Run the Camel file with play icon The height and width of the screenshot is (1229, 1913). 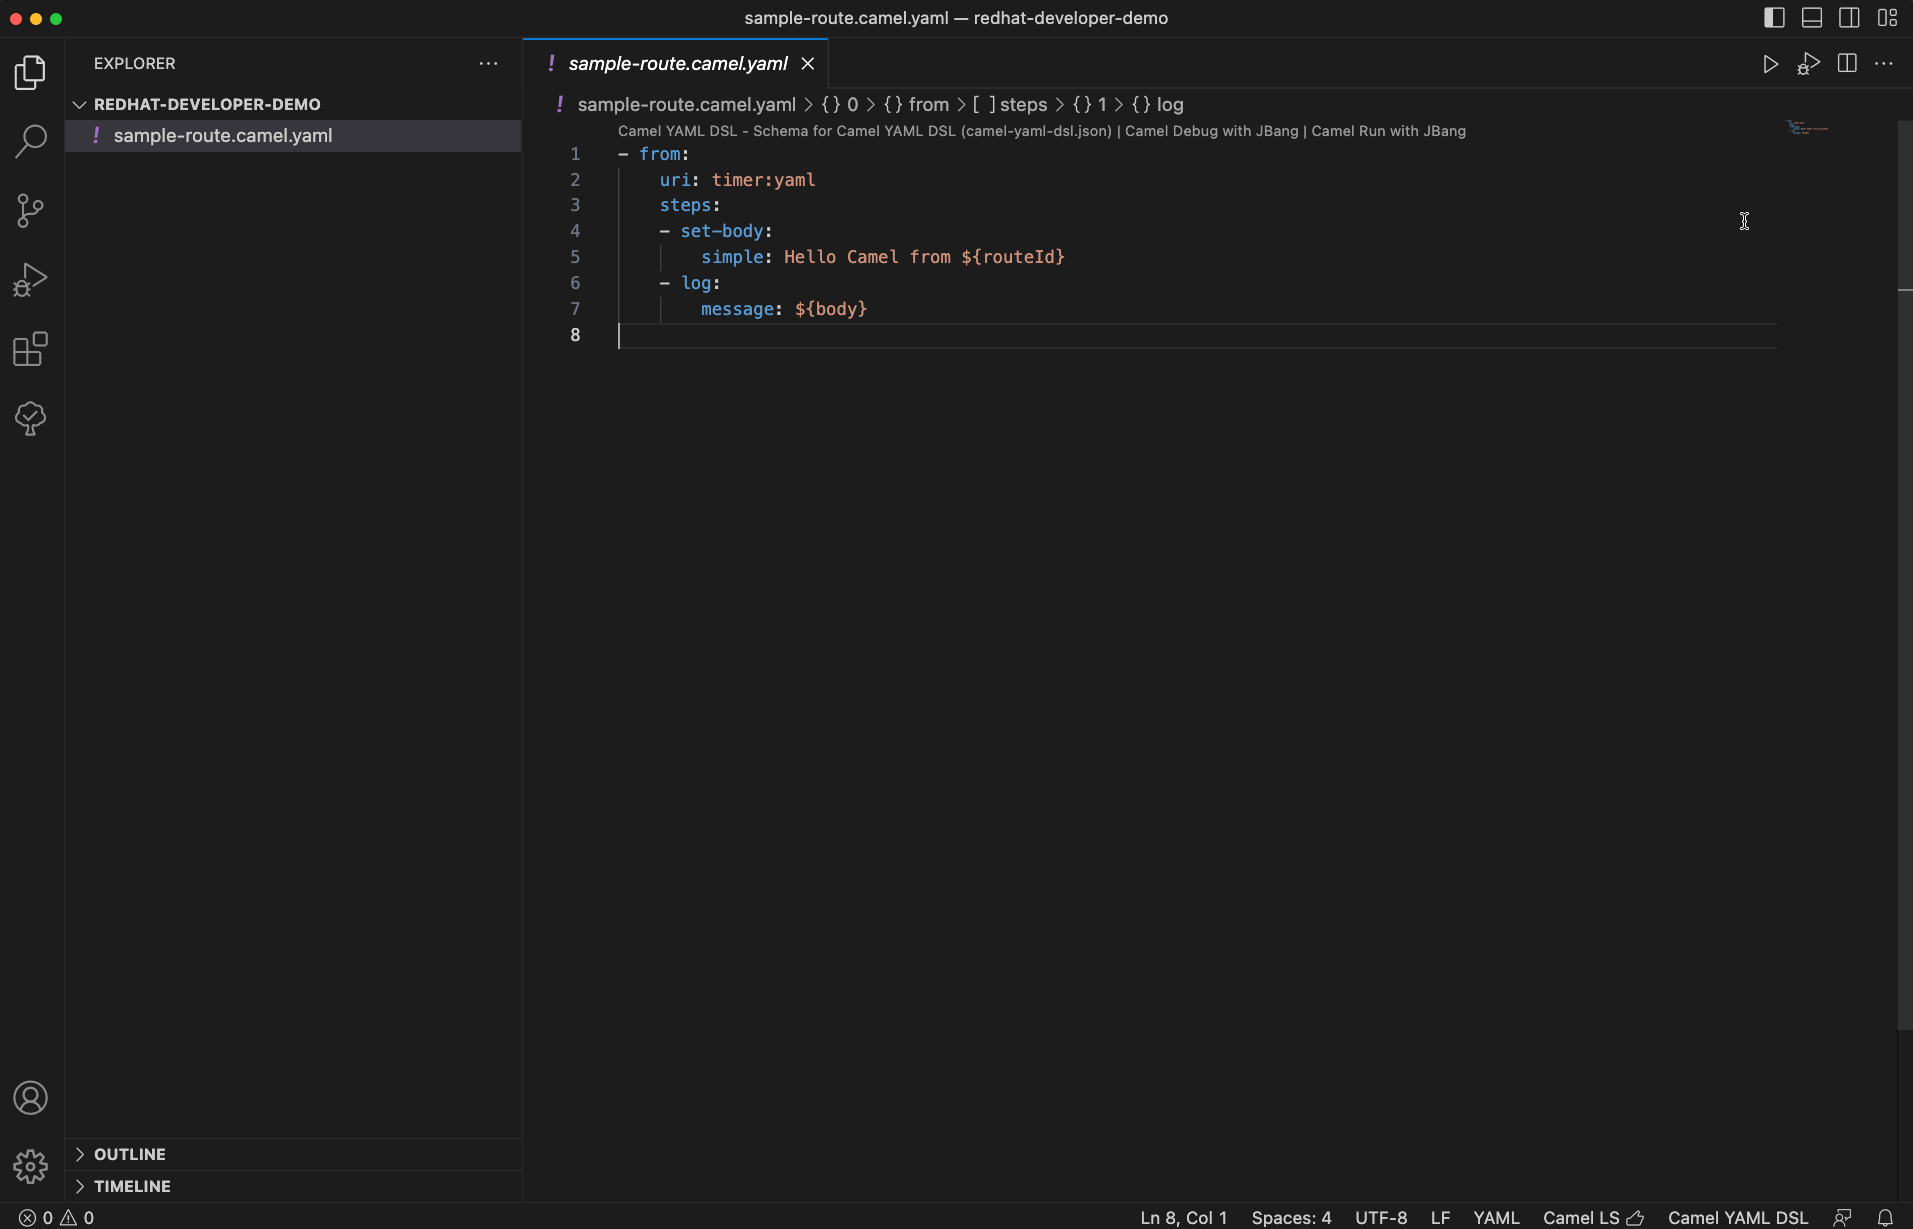click(x=1770, y=64)
